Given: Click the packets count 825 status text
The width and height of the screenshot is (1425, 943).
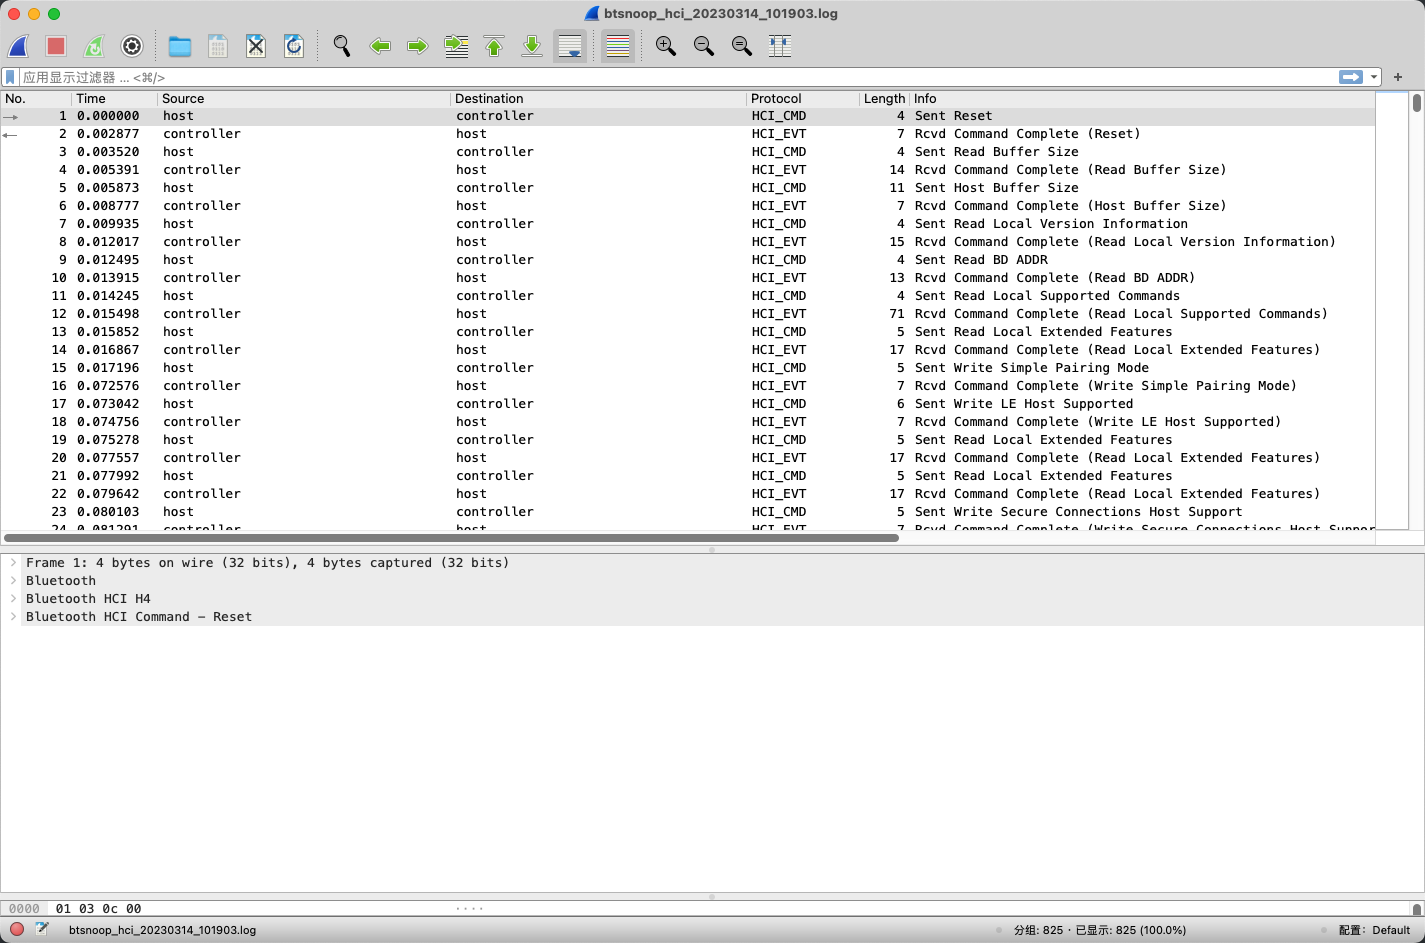Looking at the screenshot, I should point(1100,930).
